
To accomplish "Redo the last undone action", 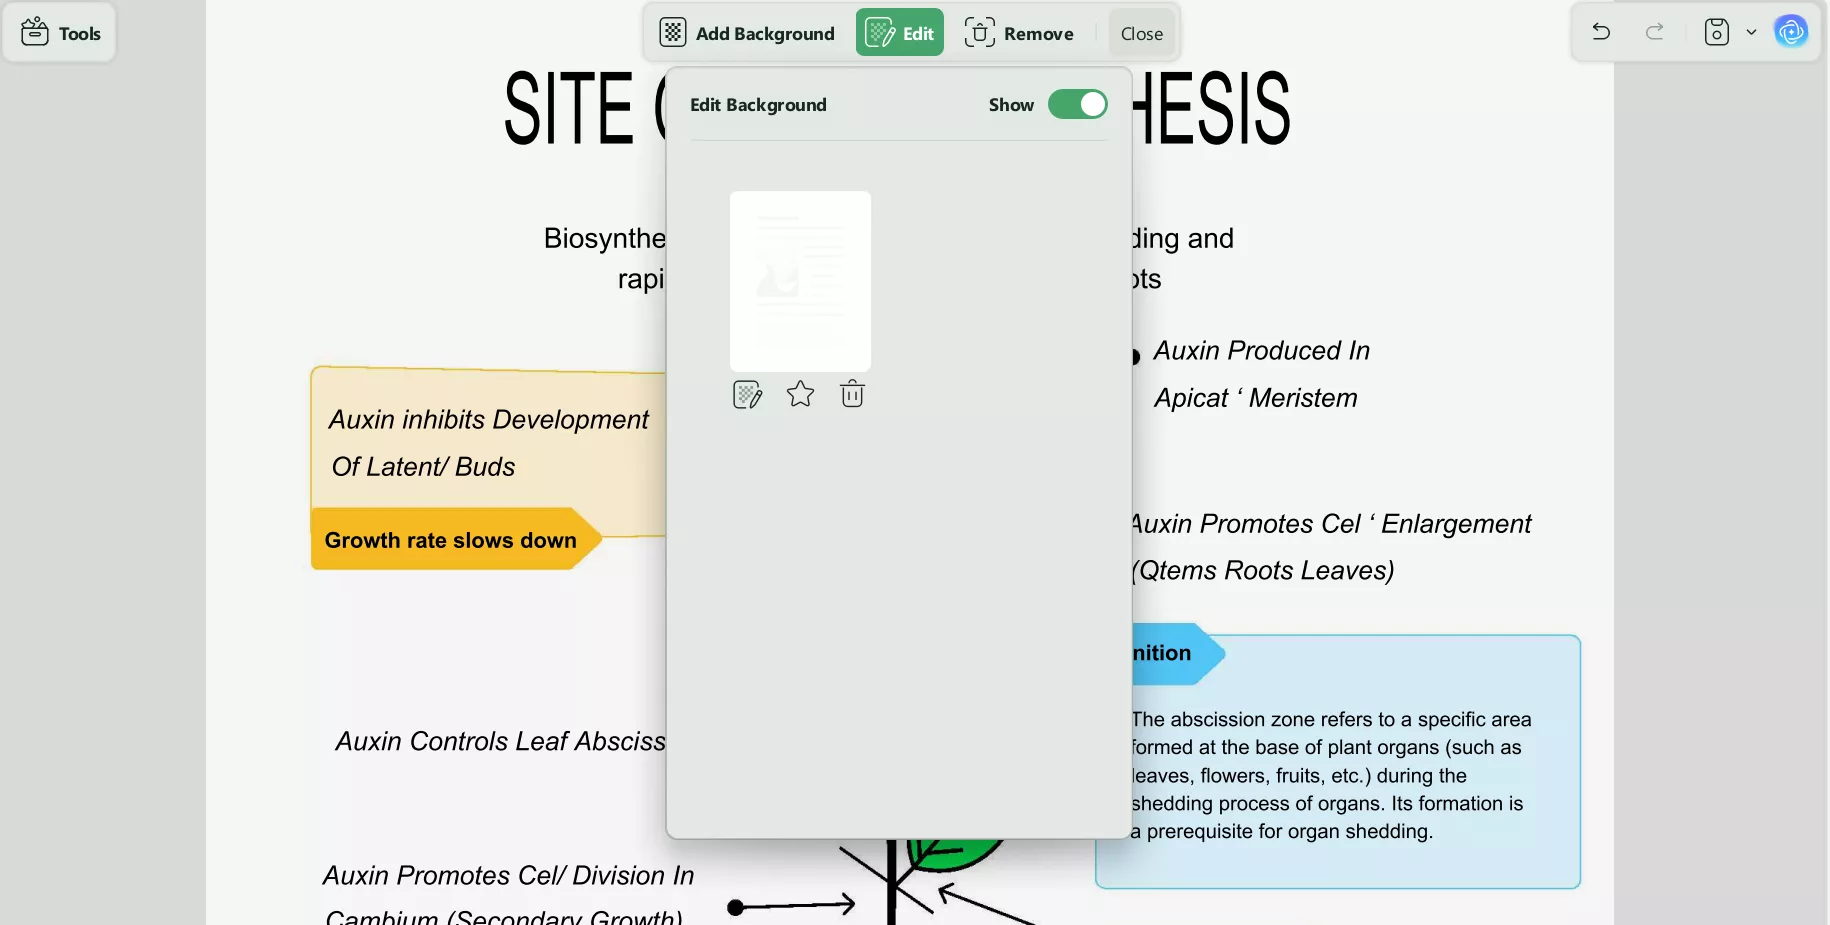I will pos(1654,32).
